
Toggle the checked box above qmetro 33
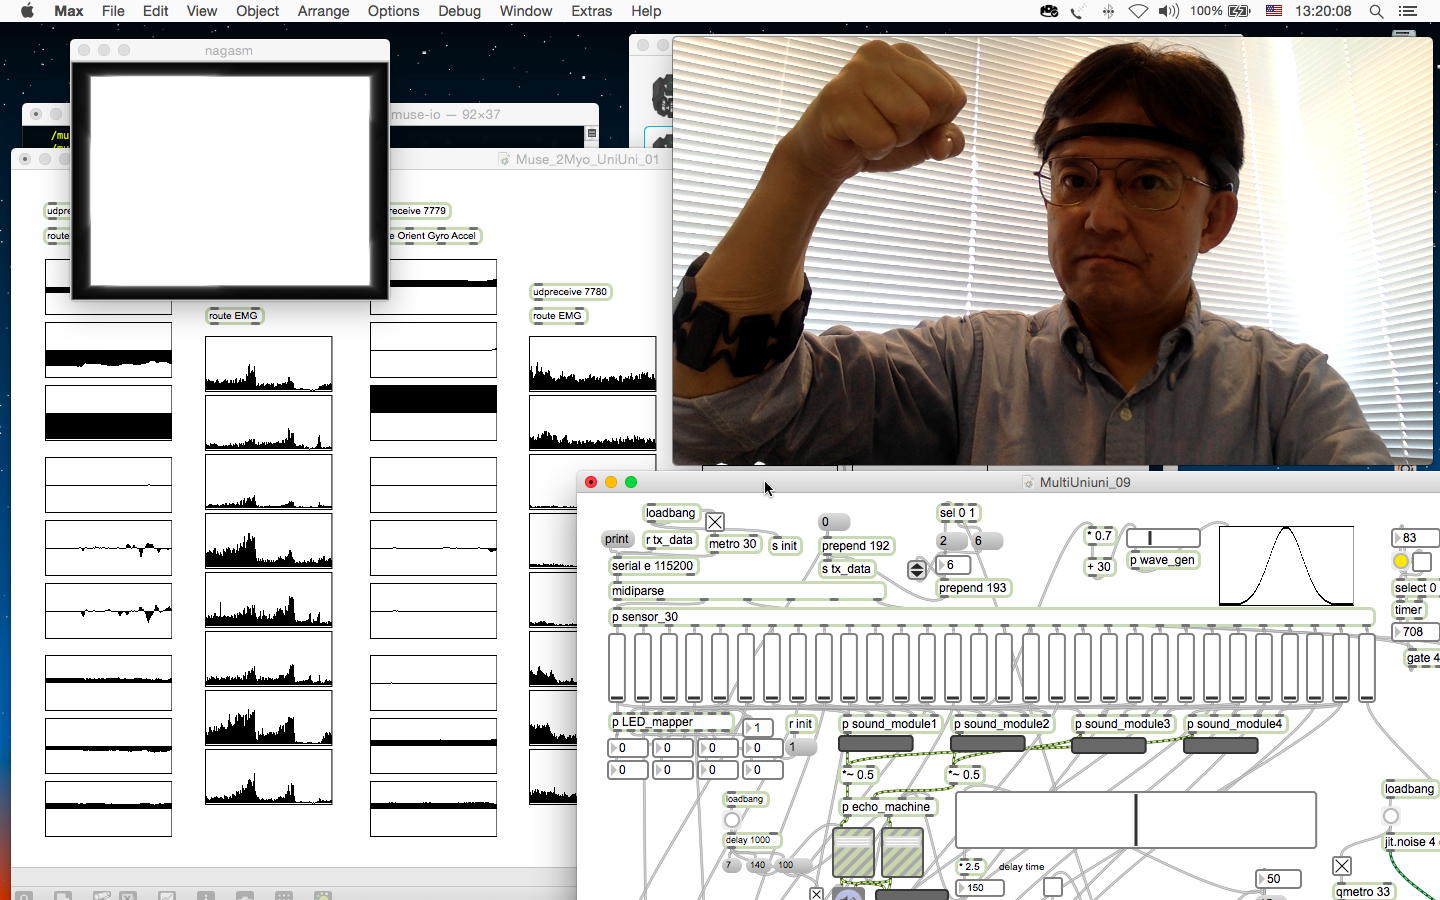pyautogui.click(x=1342, y=865)
